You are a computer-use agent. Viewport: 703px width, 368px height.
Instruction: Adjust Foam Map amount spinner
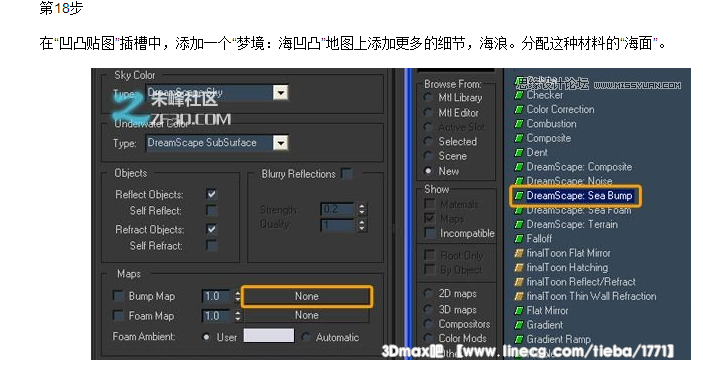(x=238, y=316)
